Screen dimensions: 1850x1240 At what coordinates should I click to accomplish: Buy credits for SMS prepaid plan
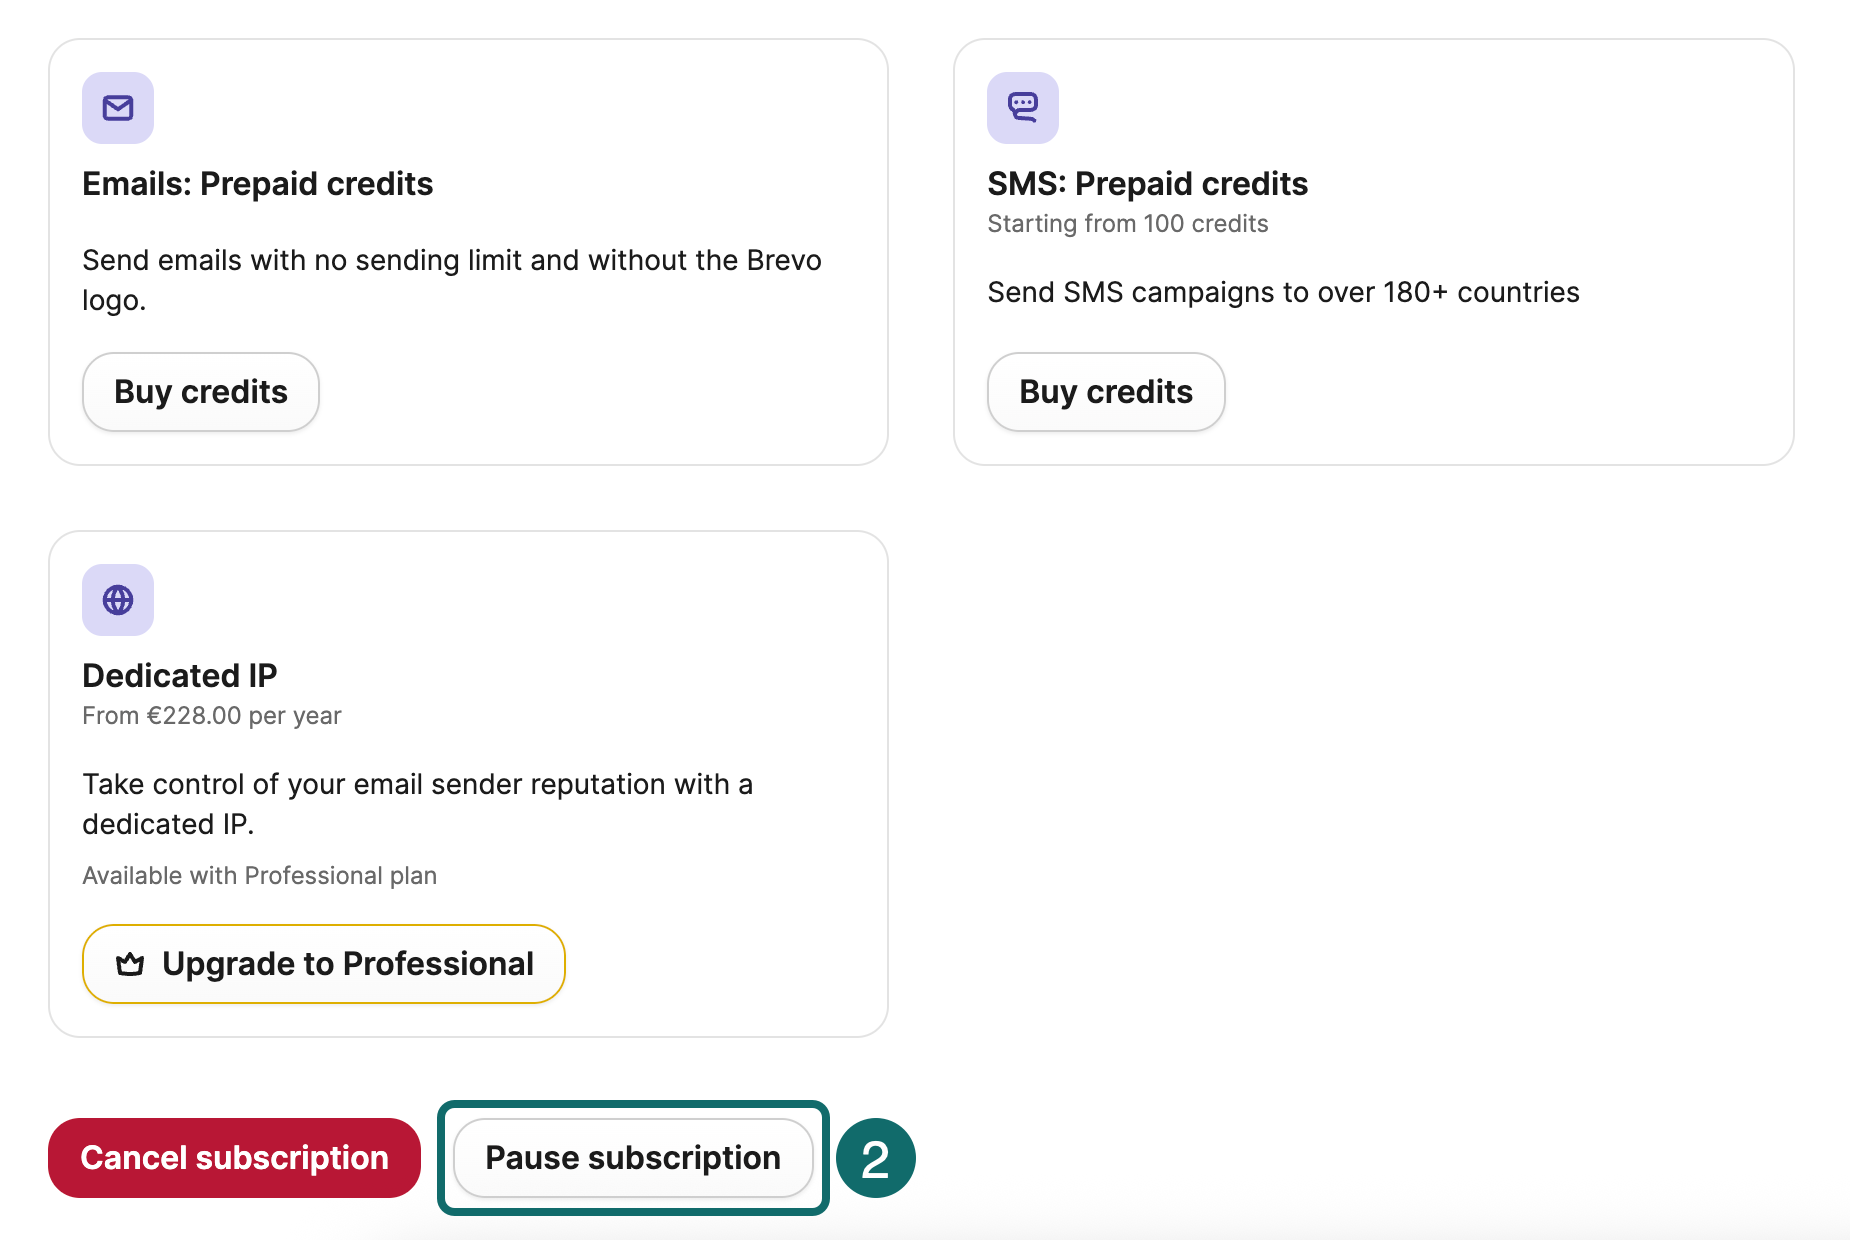1105,392
